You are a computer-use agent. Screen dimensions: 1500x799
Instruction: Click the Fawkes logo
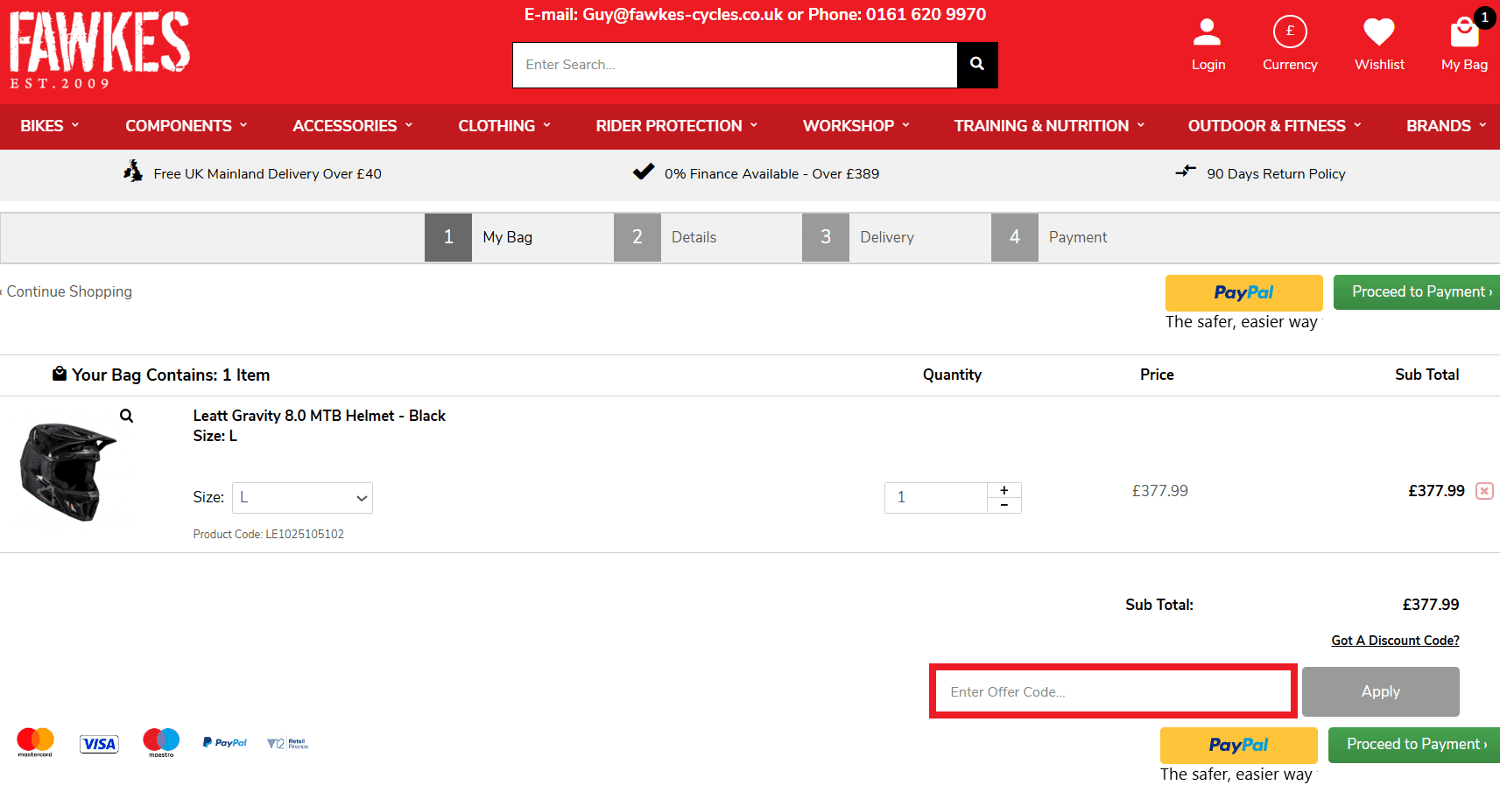pyautogui.click(x=98, y=50)
